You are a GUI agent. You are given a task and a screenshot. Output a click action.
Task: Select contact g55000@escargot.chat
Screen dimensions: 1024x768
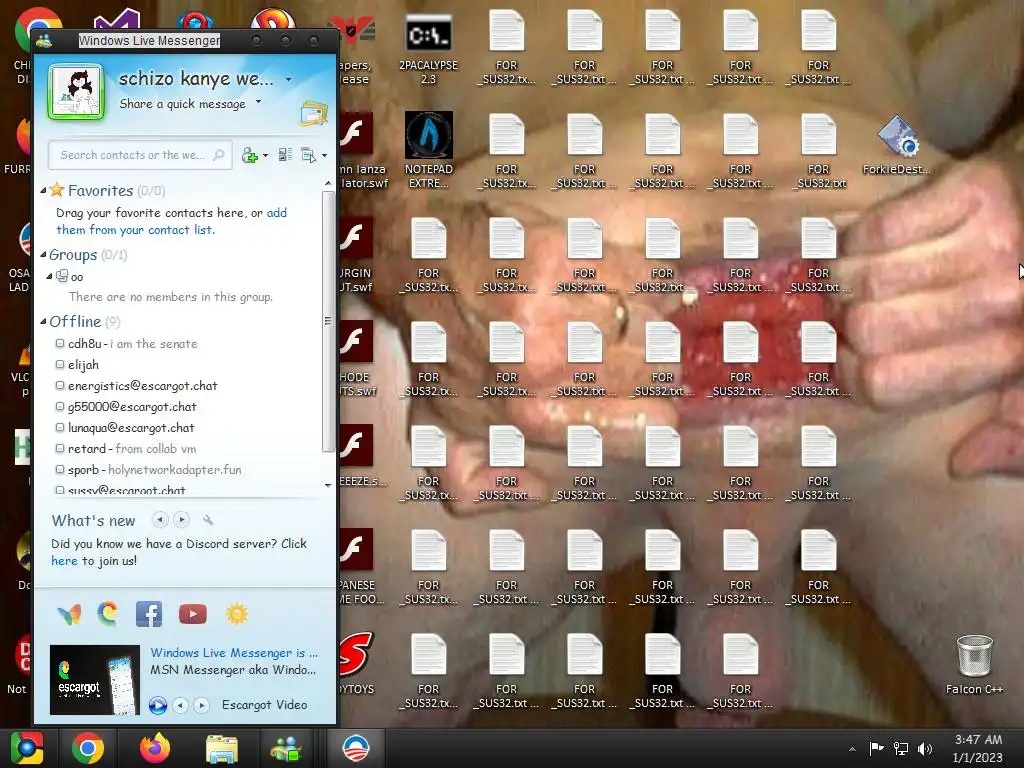[x=126, y=406]
